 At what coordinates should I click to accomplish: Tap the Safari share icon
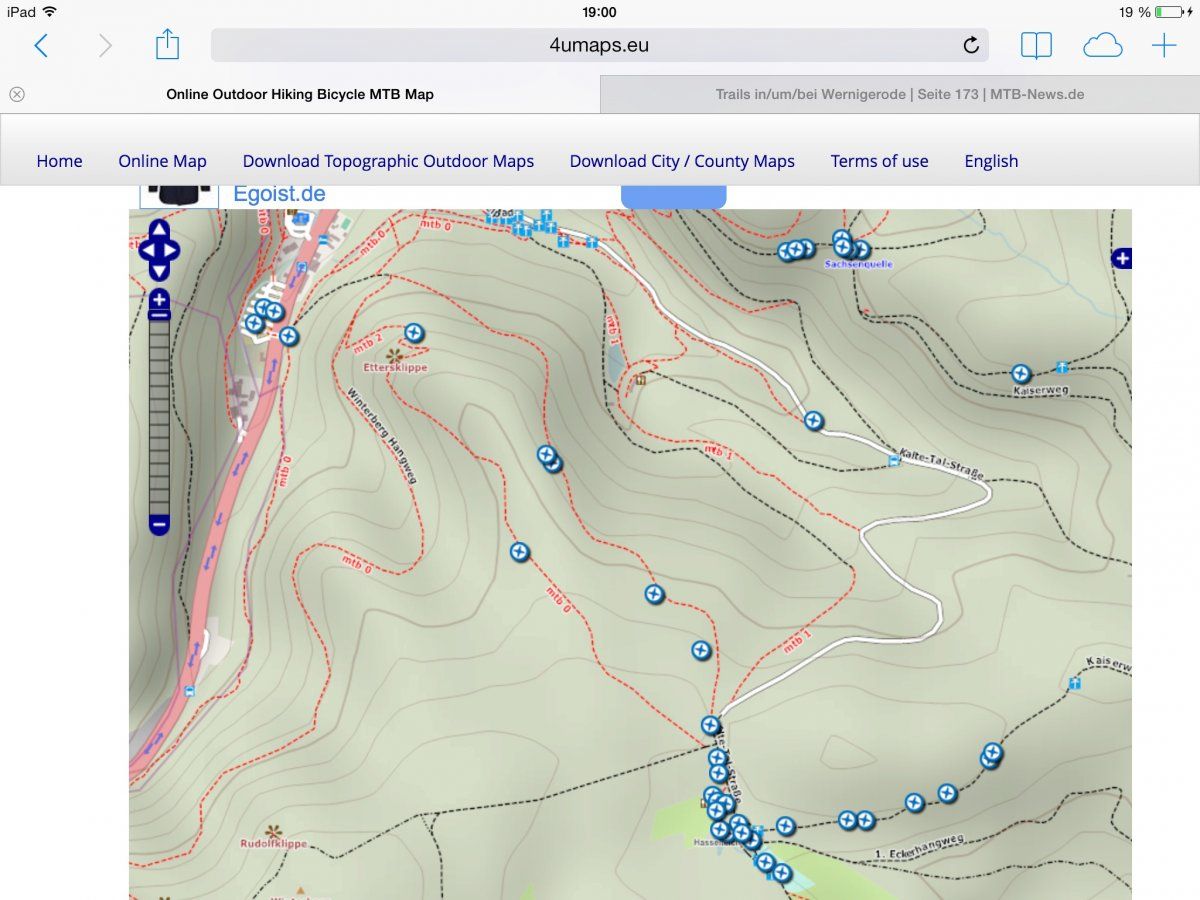pyautogui.click(x=167, y=45)
